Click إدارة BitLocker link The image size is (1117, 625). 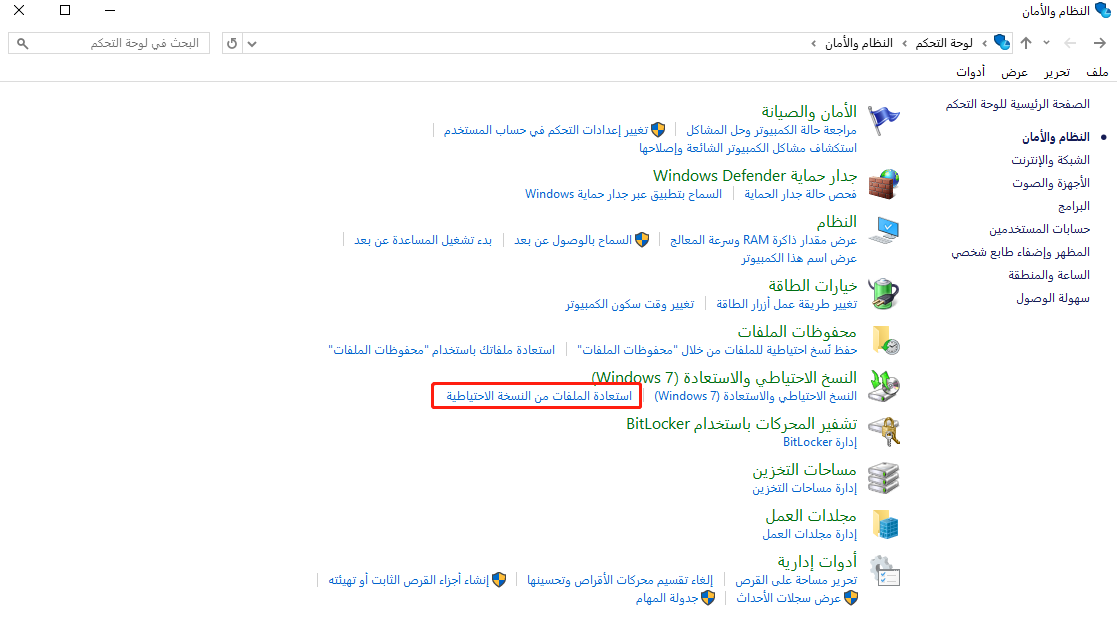[x=820, y=442]
